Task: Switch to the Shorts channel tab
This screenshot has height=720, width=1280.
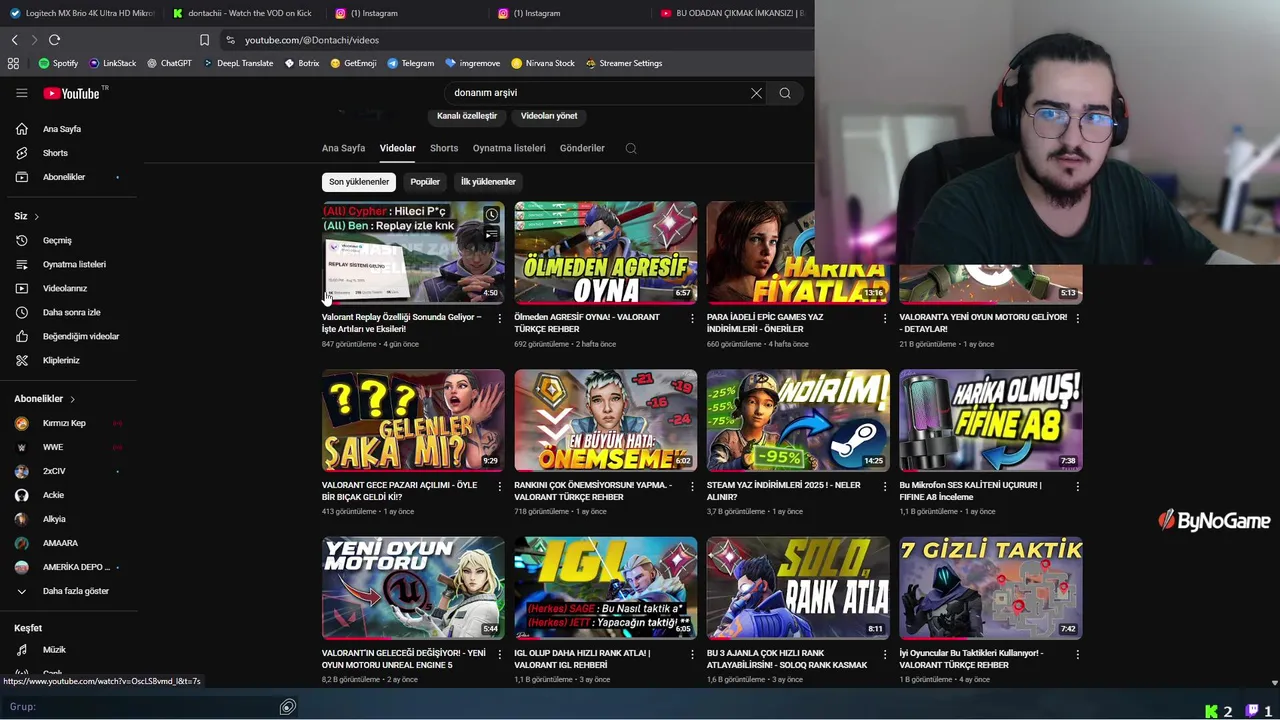Action: pyautogui.click(x=444, y=148)
